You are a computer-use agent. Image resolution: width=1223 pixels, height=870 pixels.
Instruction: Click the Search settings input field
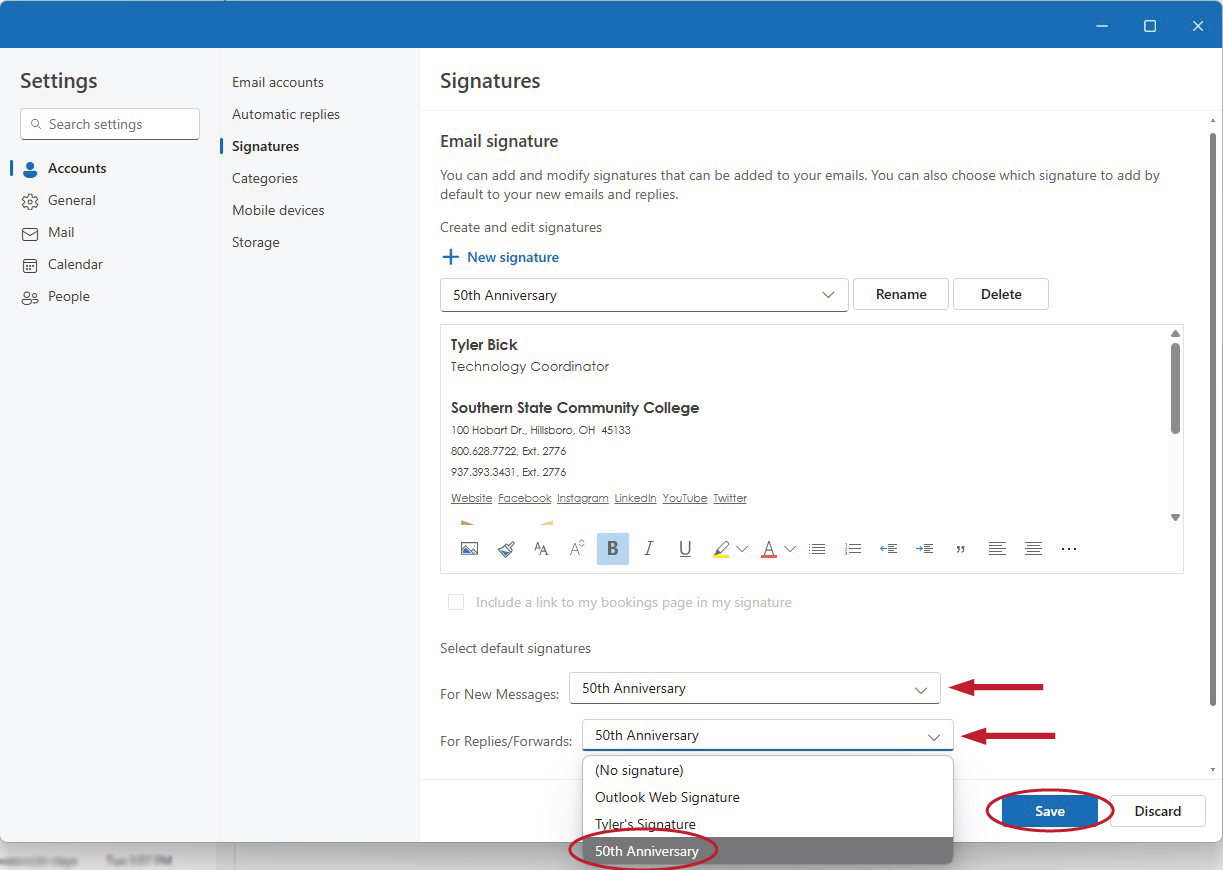tap(110, 124)
